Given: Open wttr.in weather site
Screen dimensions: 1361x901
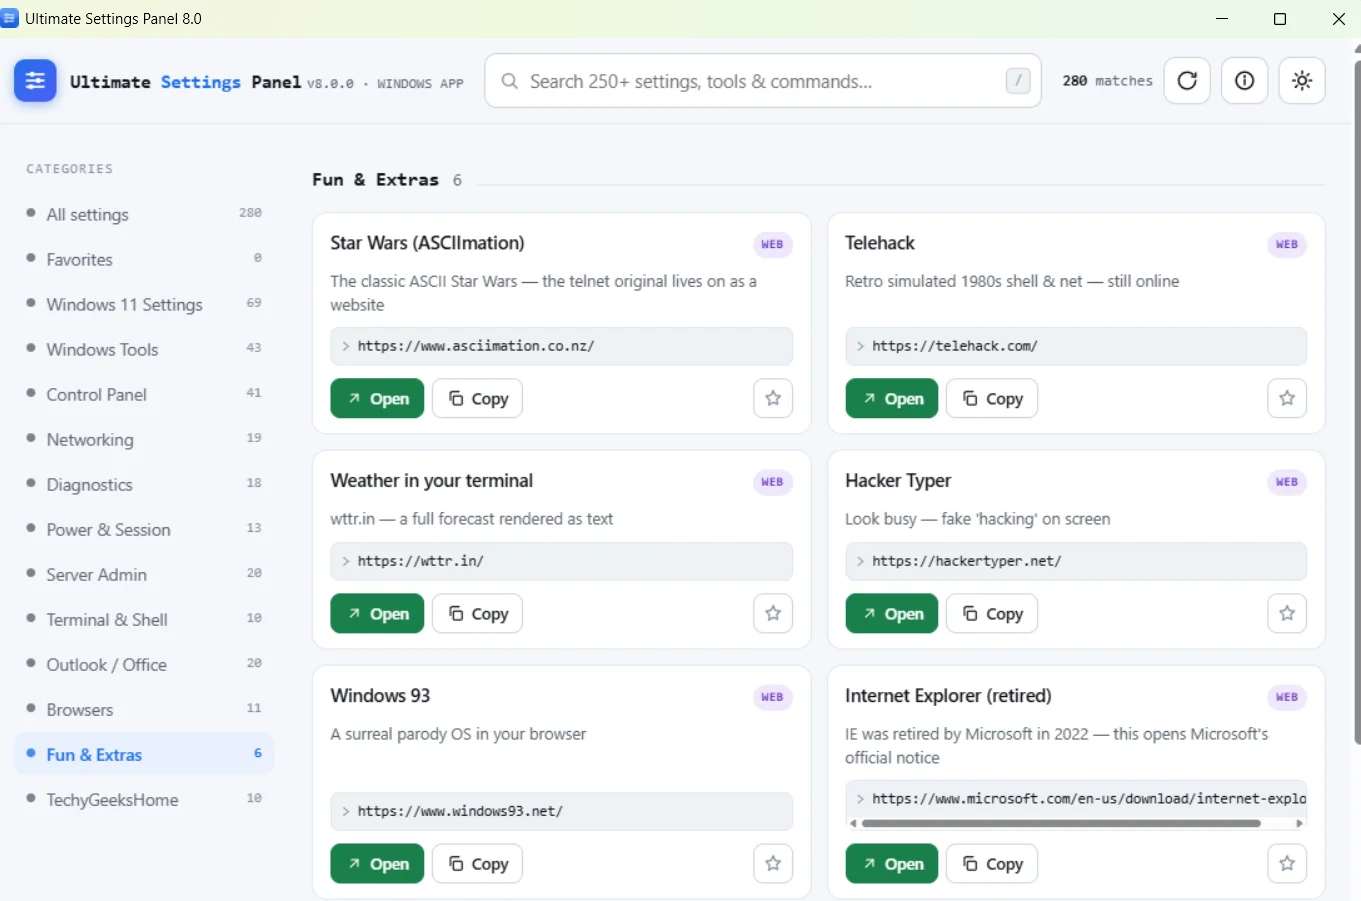Looking at the screenshot, I should (377, 613).
